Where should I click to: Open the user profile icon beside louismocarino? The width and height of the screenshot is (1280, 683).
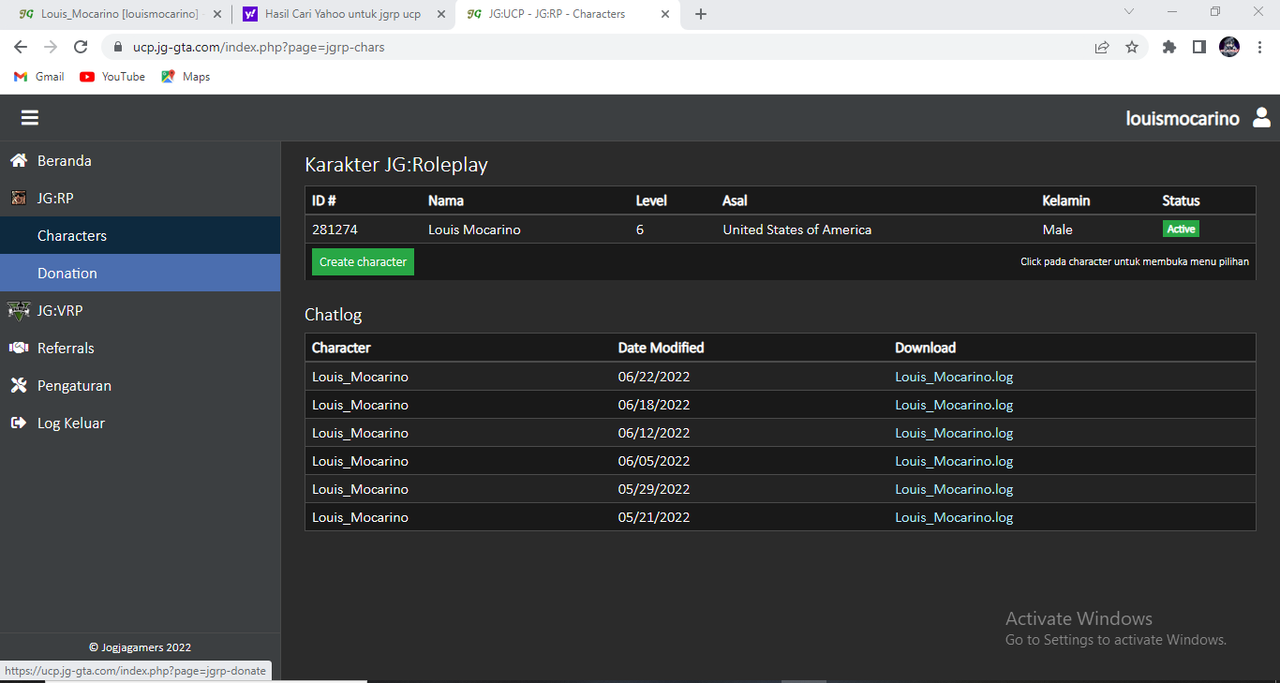pos(1261,118)
